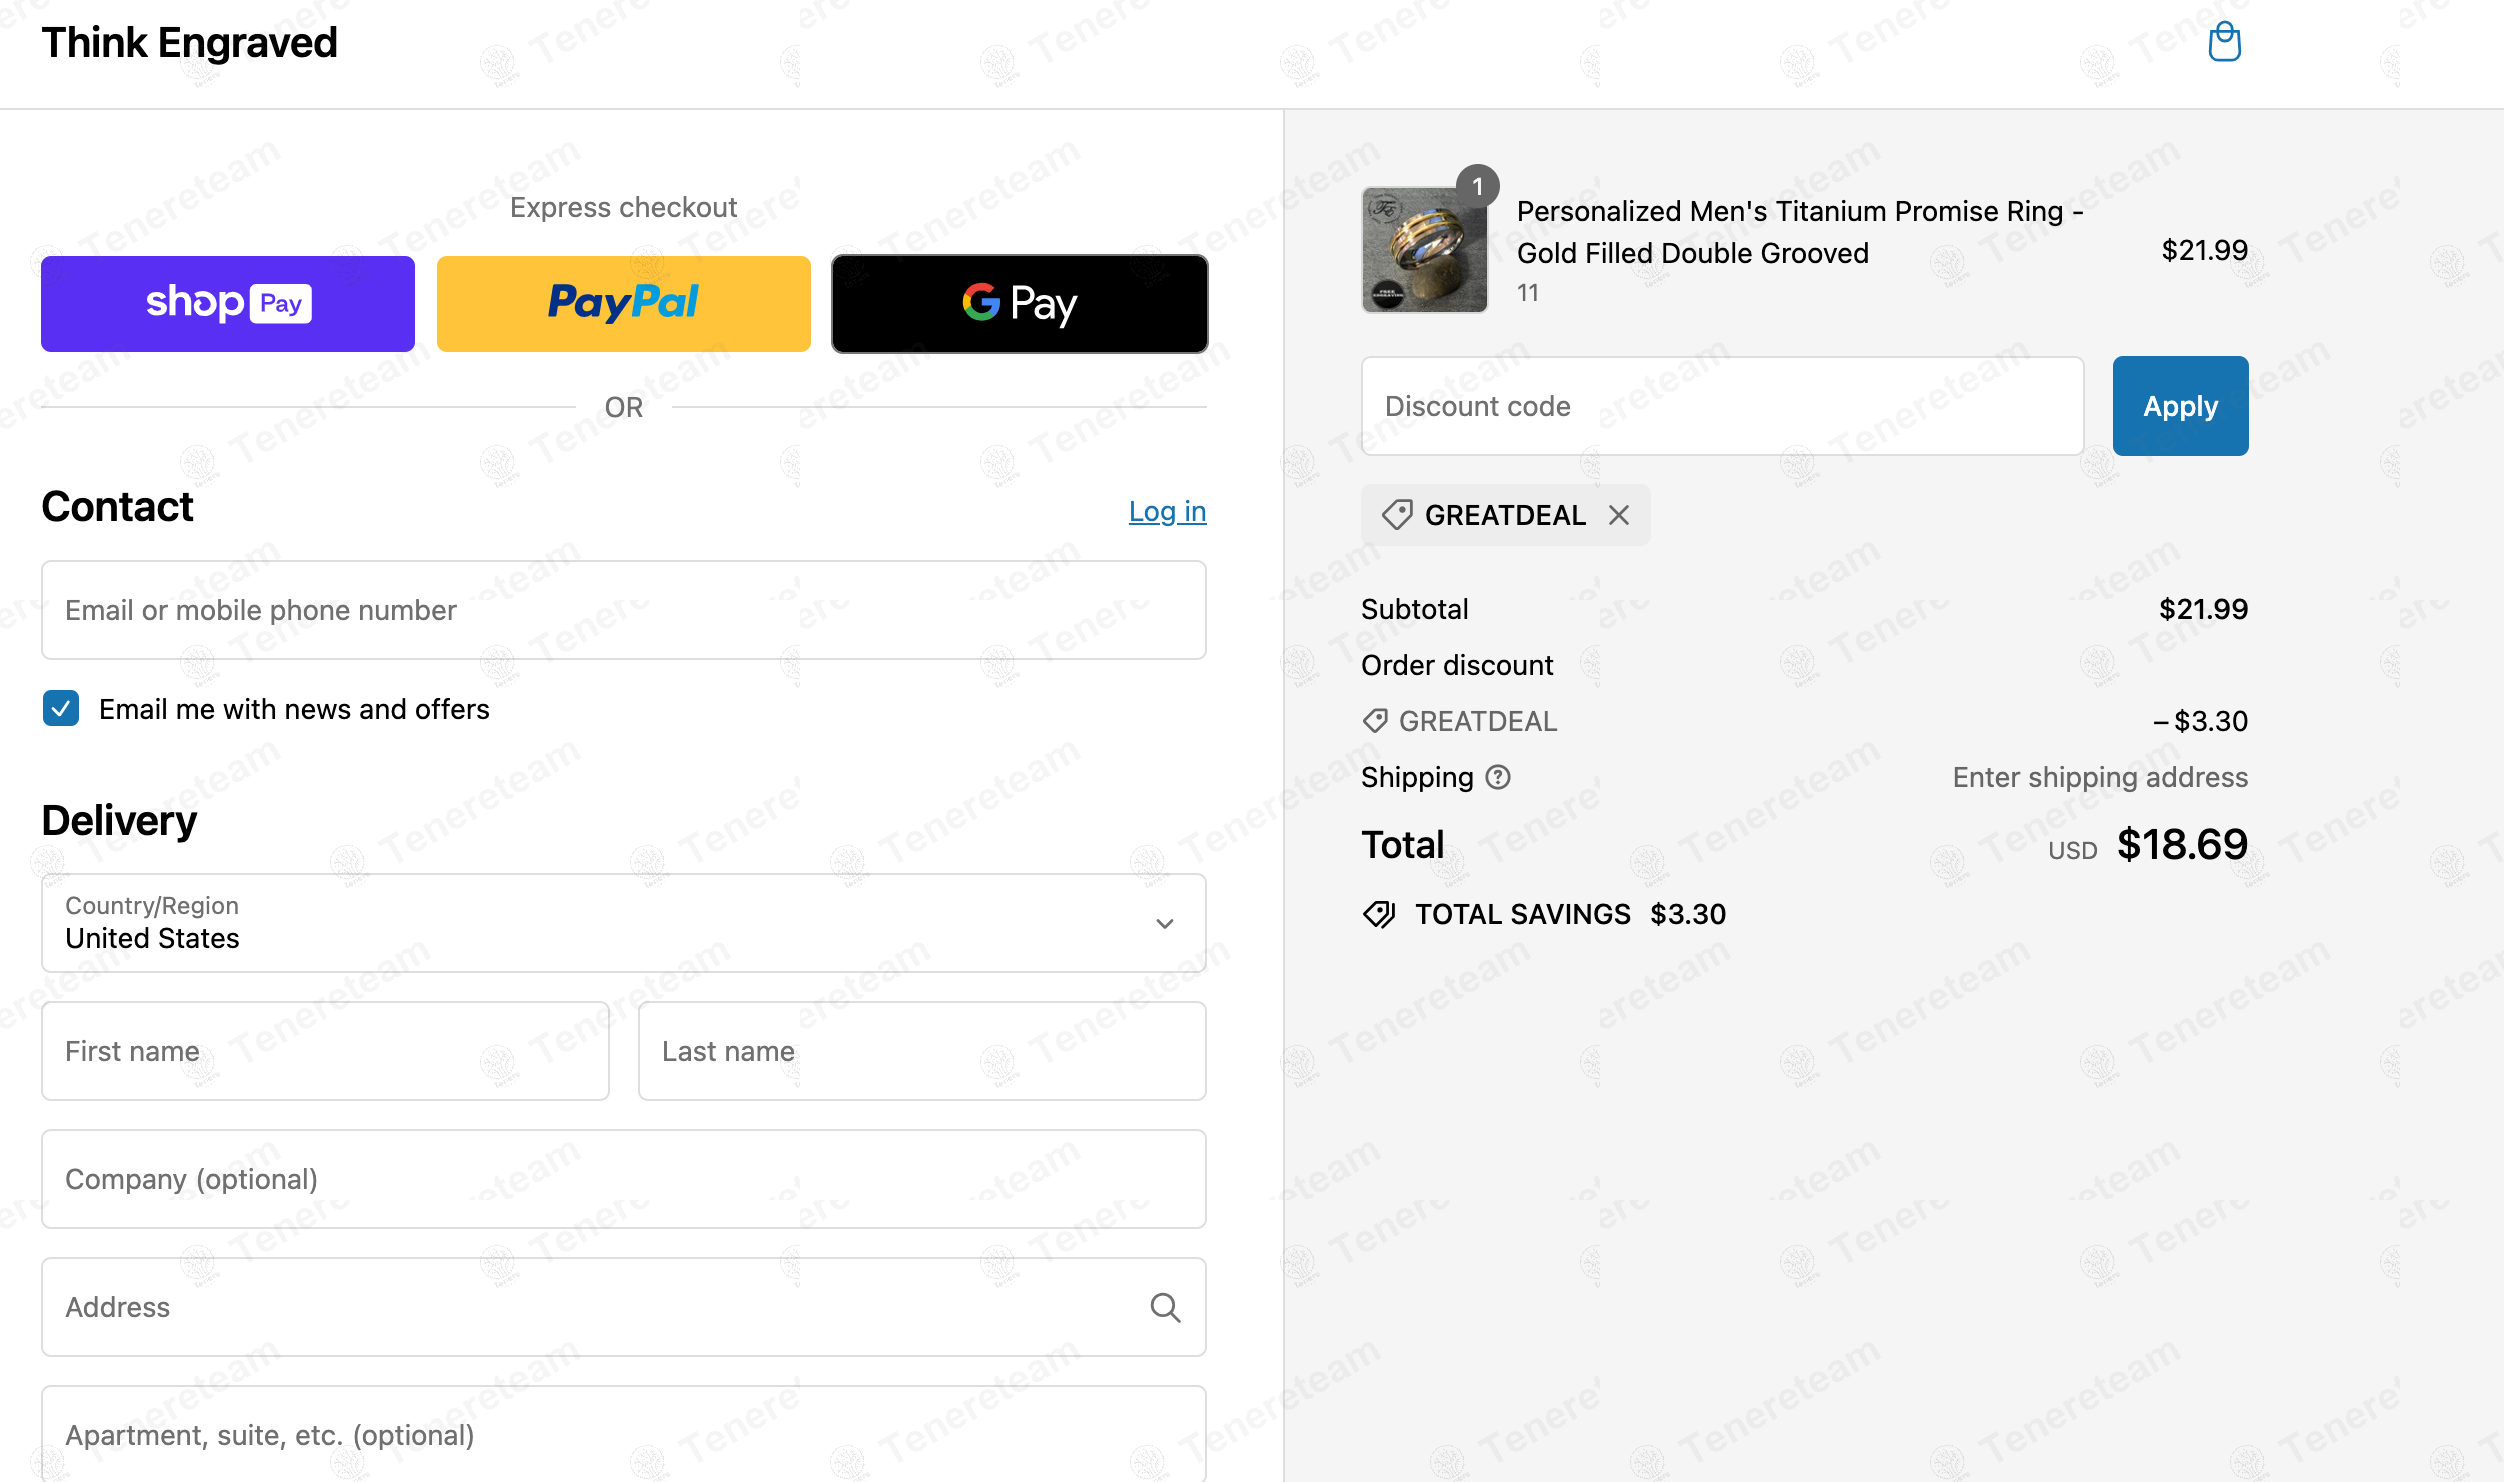Image resolution: width=2504 pixels, height=1482 pixels.
Task: Select the First name field
Action: click(x=325, y=1051)
